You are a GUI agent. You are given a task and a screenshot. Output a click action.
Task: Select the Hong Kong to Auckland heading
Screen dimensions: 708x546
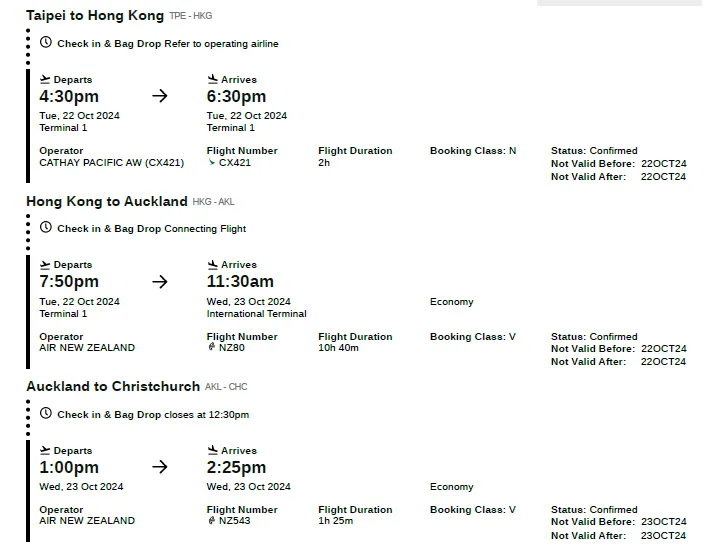coord(107,202)
